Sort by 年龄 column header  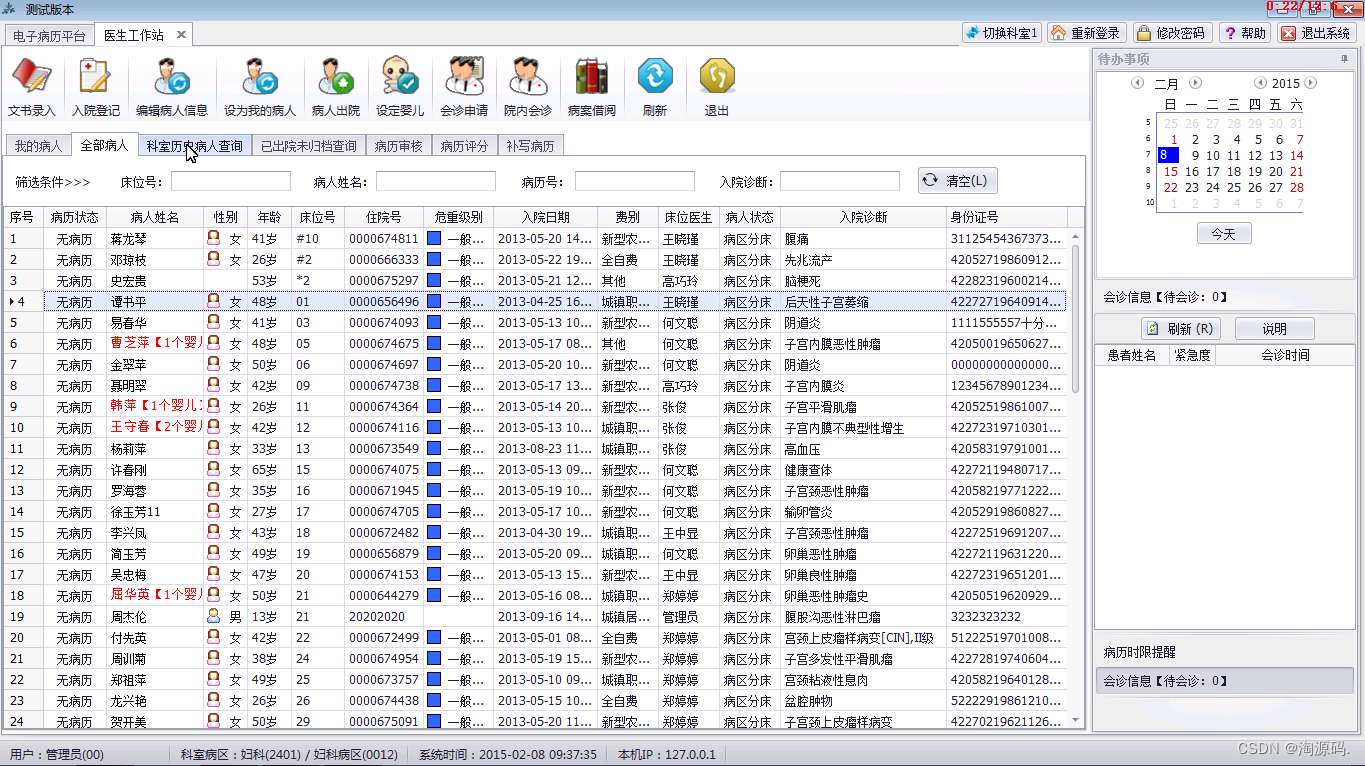pyautogui.click(x=268, y=217)
